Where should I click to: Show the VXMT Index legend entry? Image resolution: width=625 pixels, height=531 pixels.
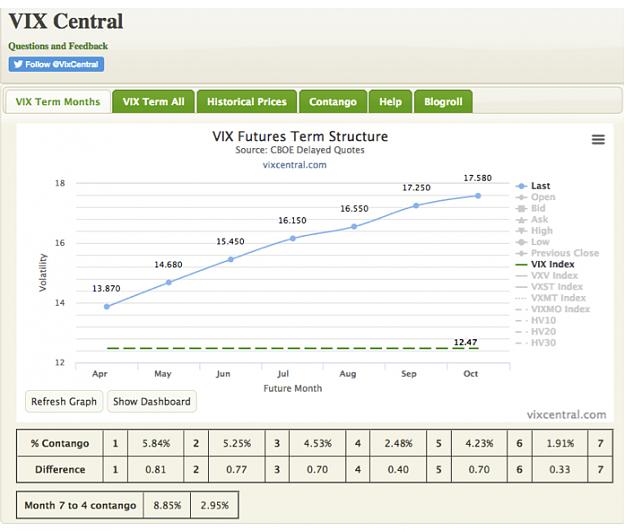pos(550,298)
